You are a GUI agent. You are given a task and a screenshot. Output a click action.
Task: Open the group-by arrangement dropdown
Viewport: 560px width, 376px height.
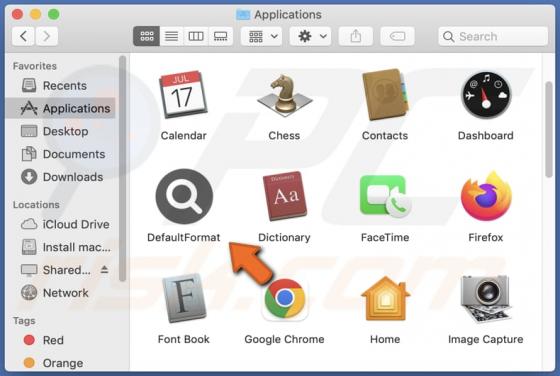262,36
